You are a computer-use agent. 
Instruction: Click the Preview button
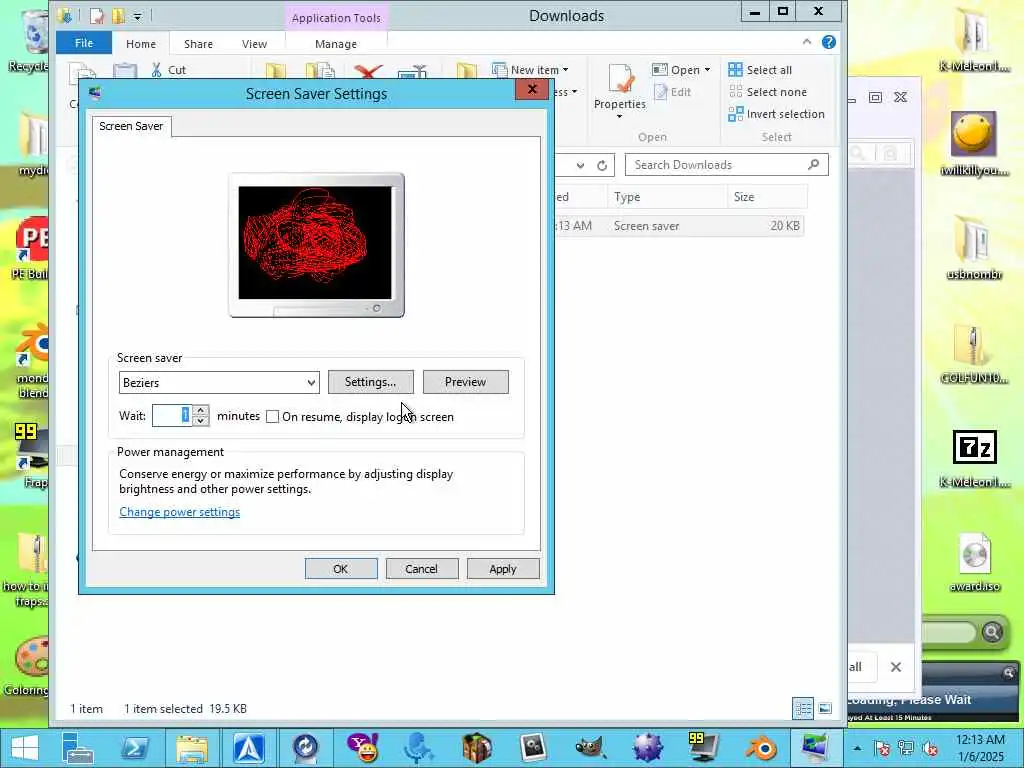point(466,382)
